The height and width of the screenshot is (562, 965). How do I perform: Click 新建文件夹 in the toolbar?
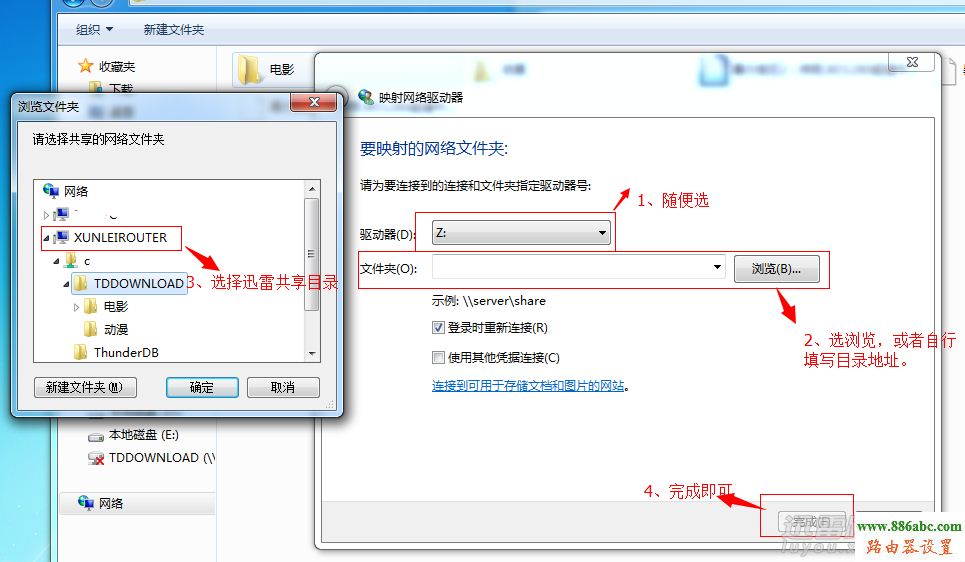point(174,30)
